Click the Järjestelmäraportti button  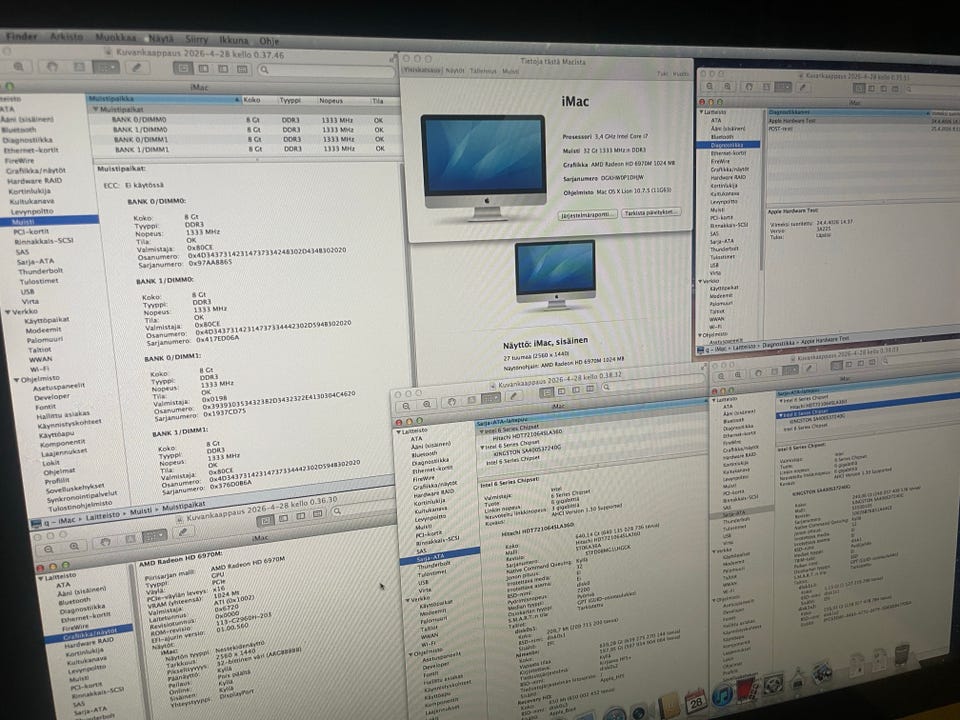[x=587, y=215]
